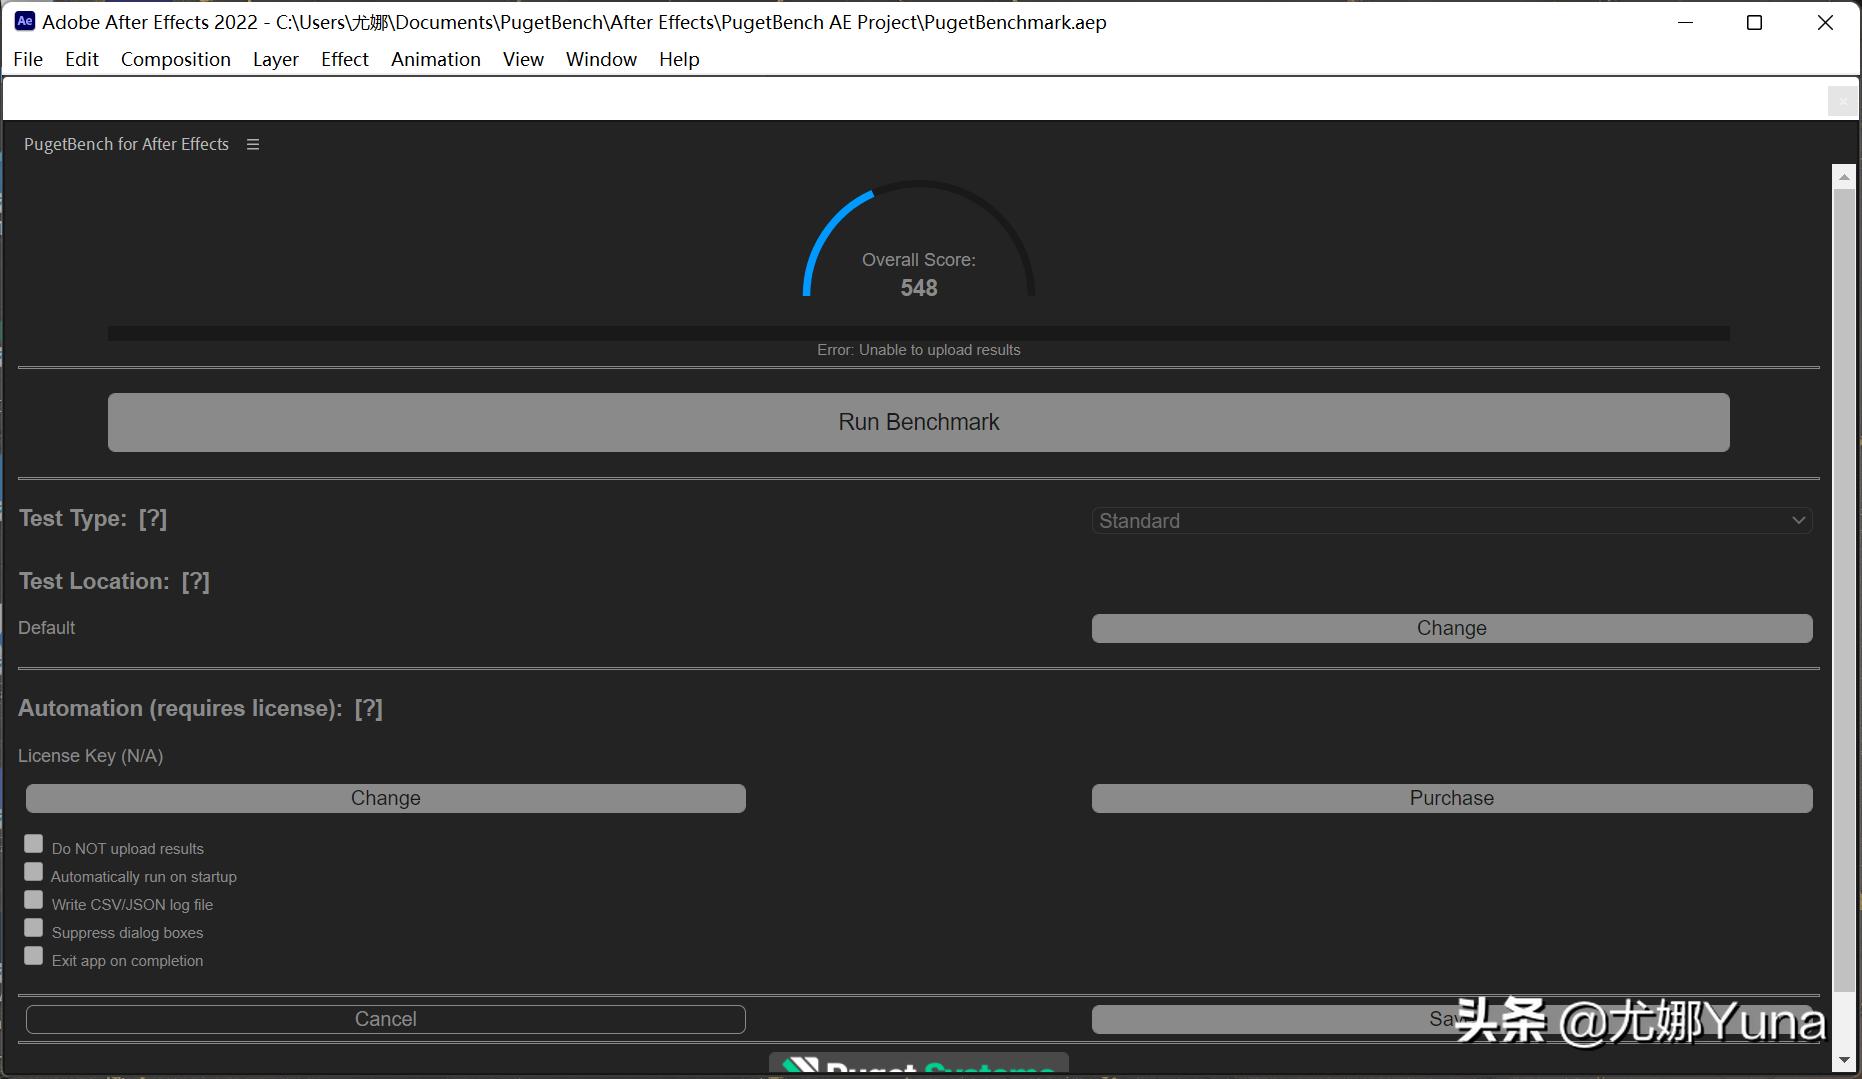
Task: Click the benchmark progress bar
Action: [x=919, y=333]
